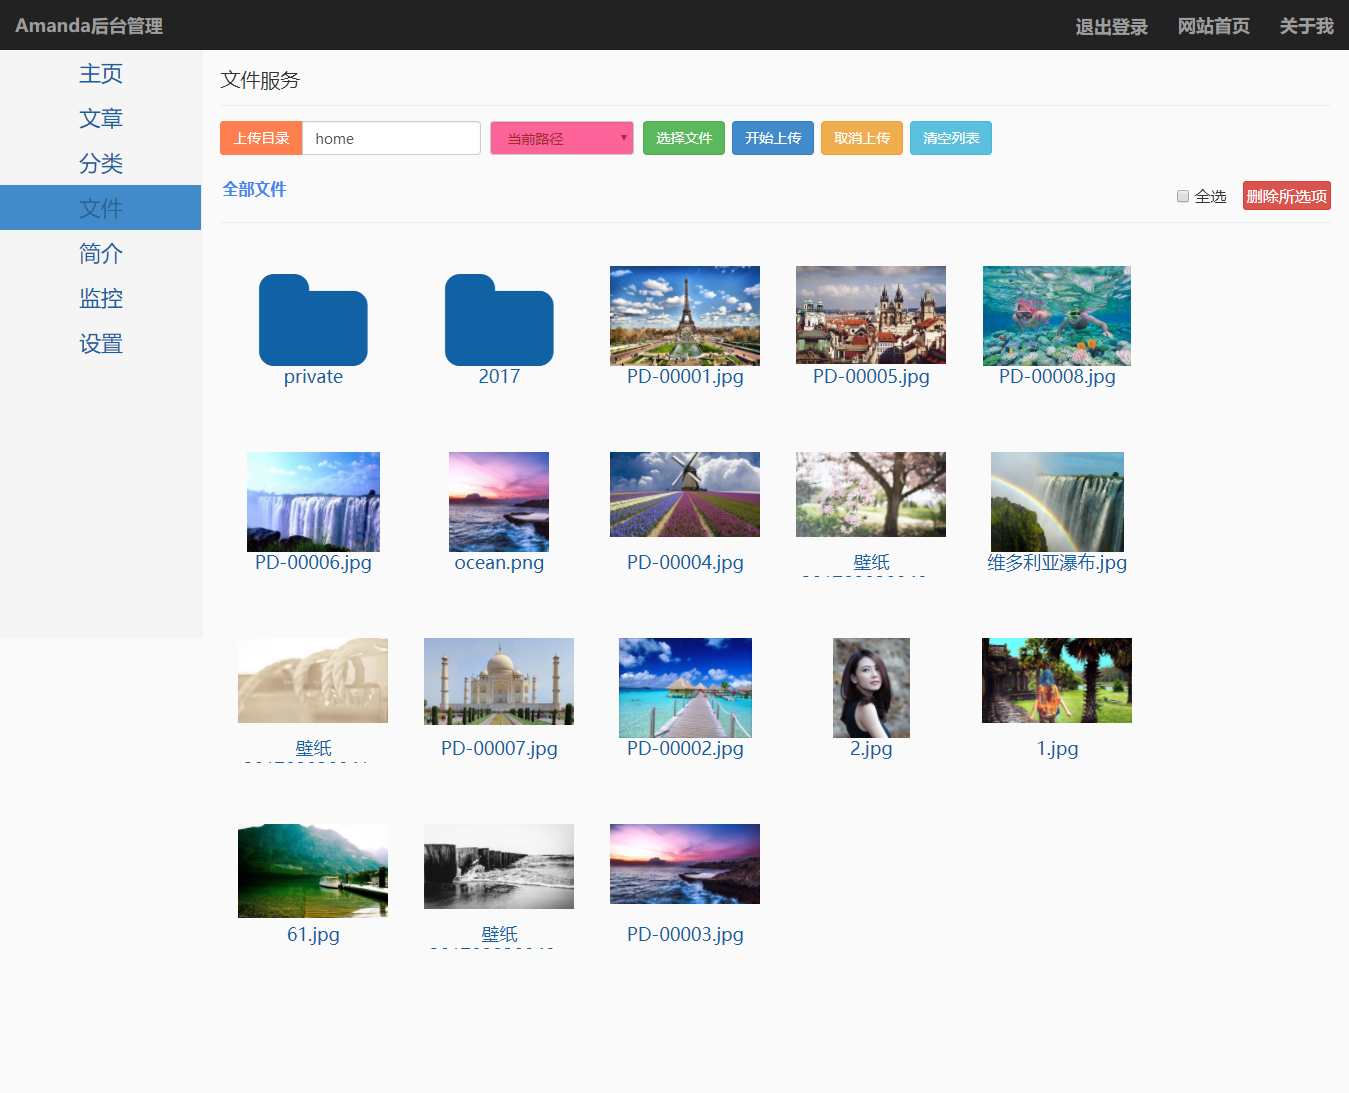Click the 开始上传 button
Image resolution: width=1349 pixels, height=1093 pixels.
click(x=773, y=138)
